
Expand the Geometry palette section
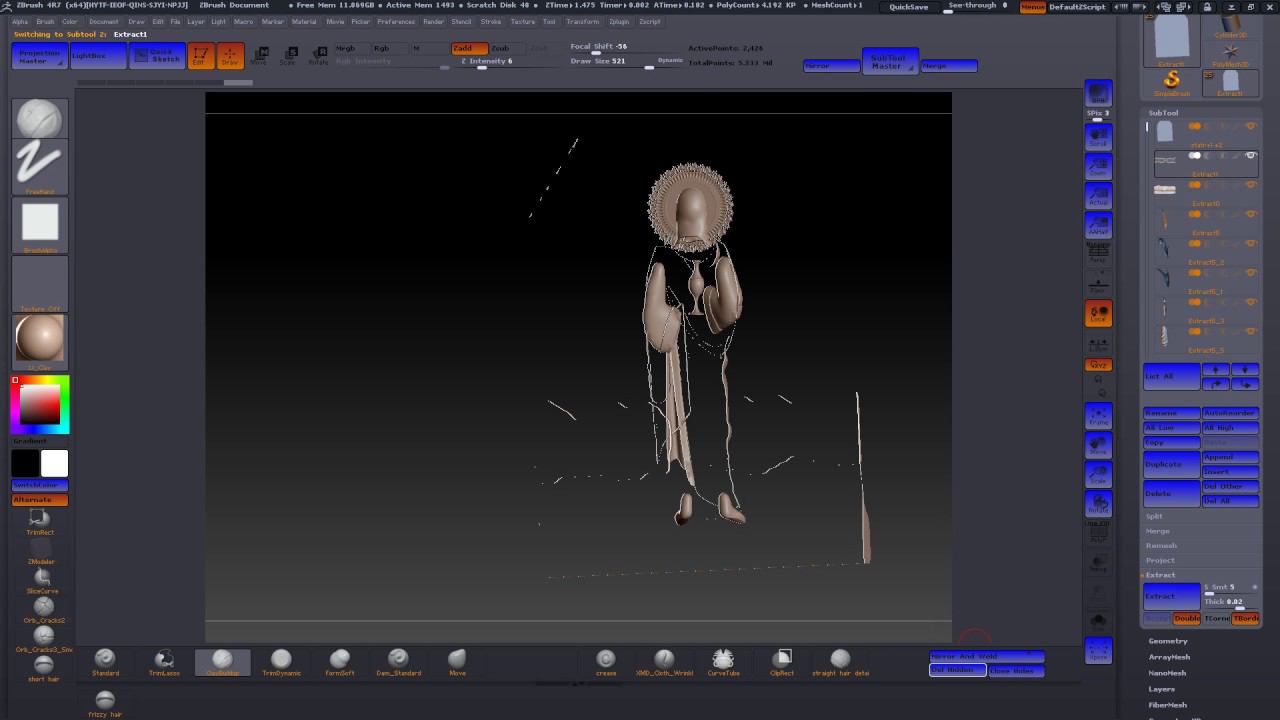(x=1167, y=641)
